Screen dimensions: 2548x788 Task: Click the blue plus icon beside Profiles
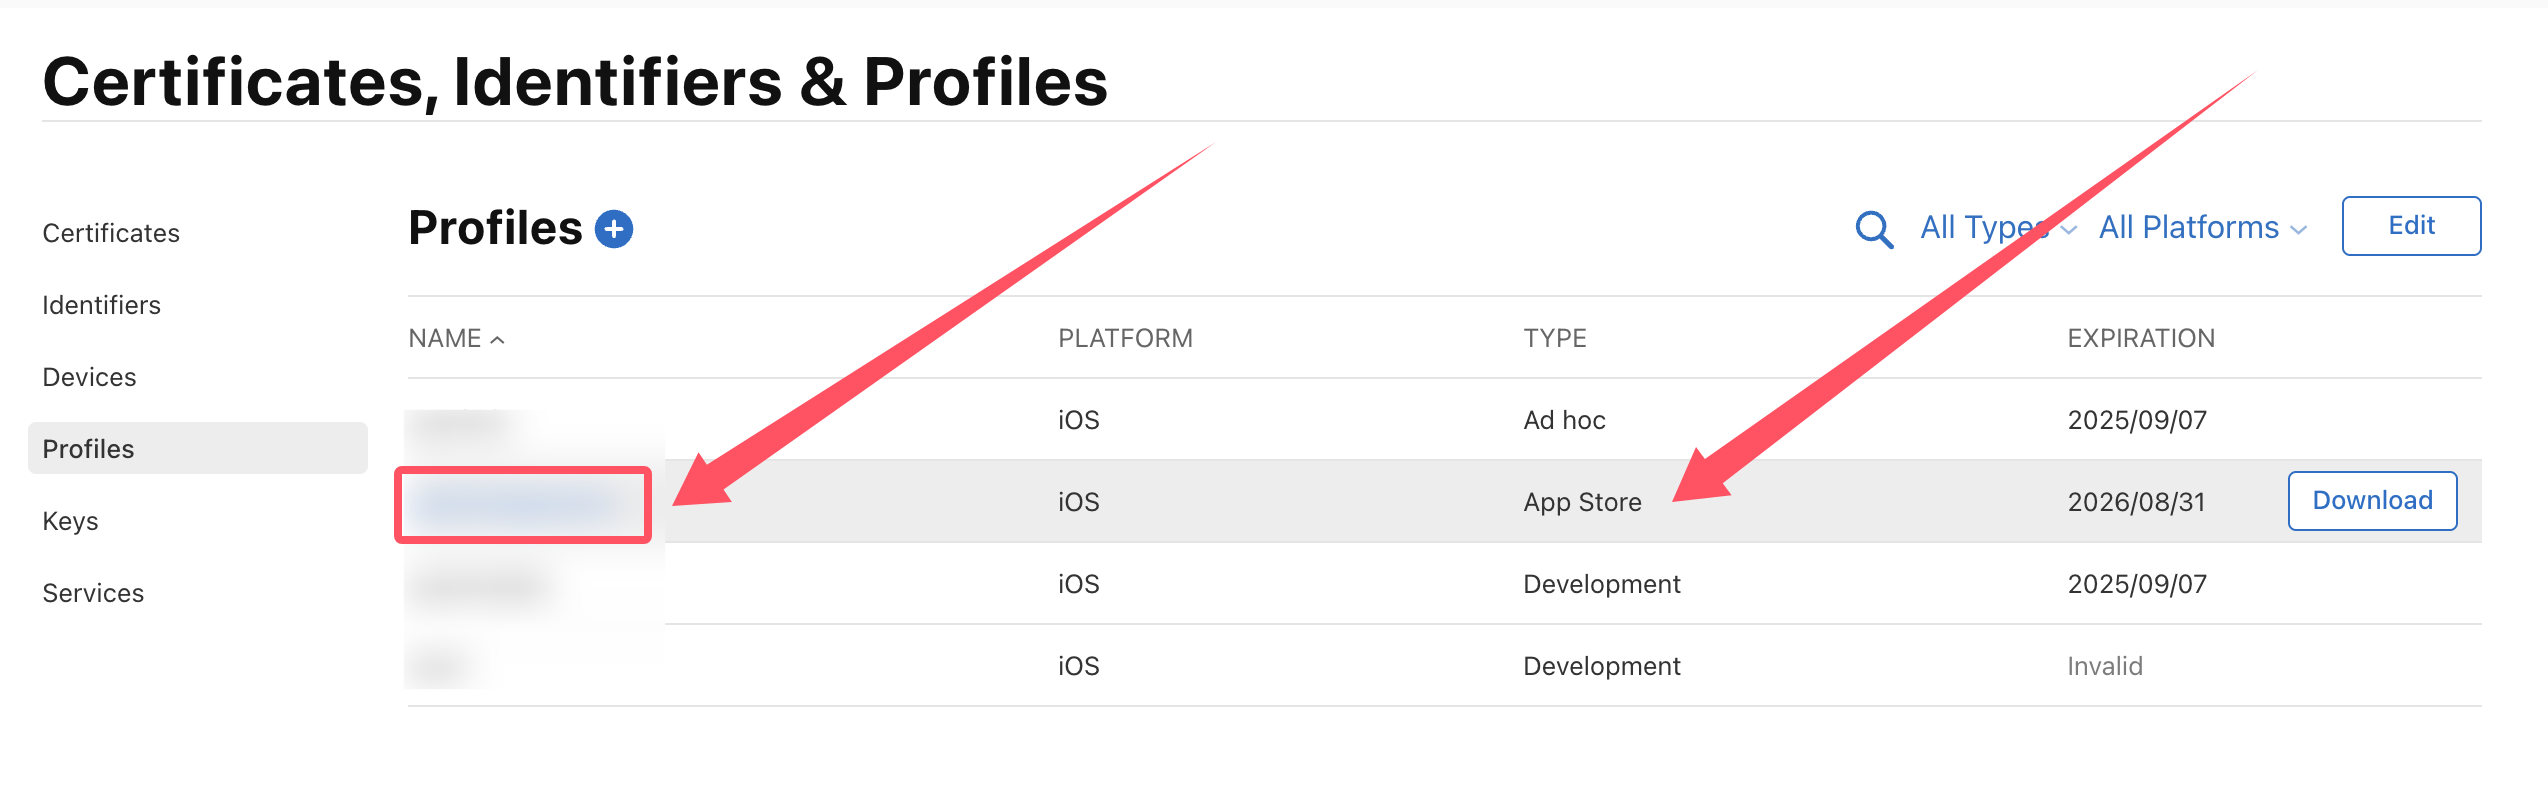pos(614,229)
